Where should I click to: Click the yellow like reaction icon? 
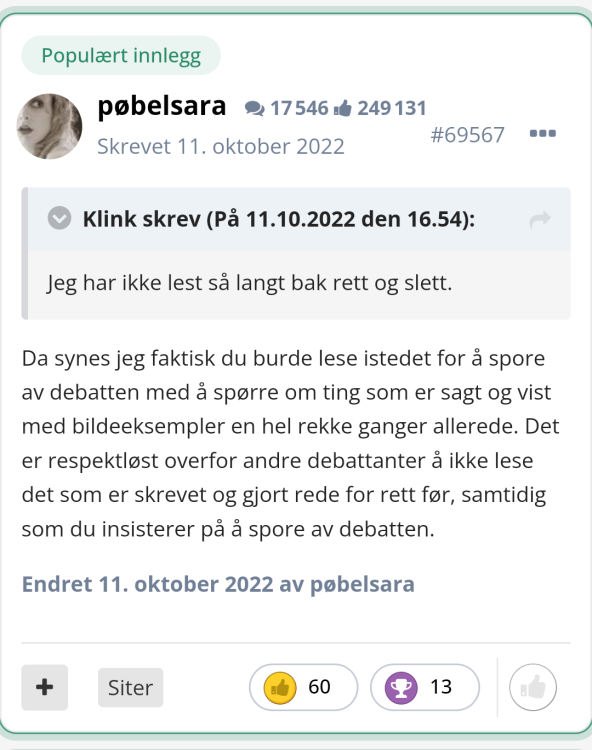tap(280, 688)
